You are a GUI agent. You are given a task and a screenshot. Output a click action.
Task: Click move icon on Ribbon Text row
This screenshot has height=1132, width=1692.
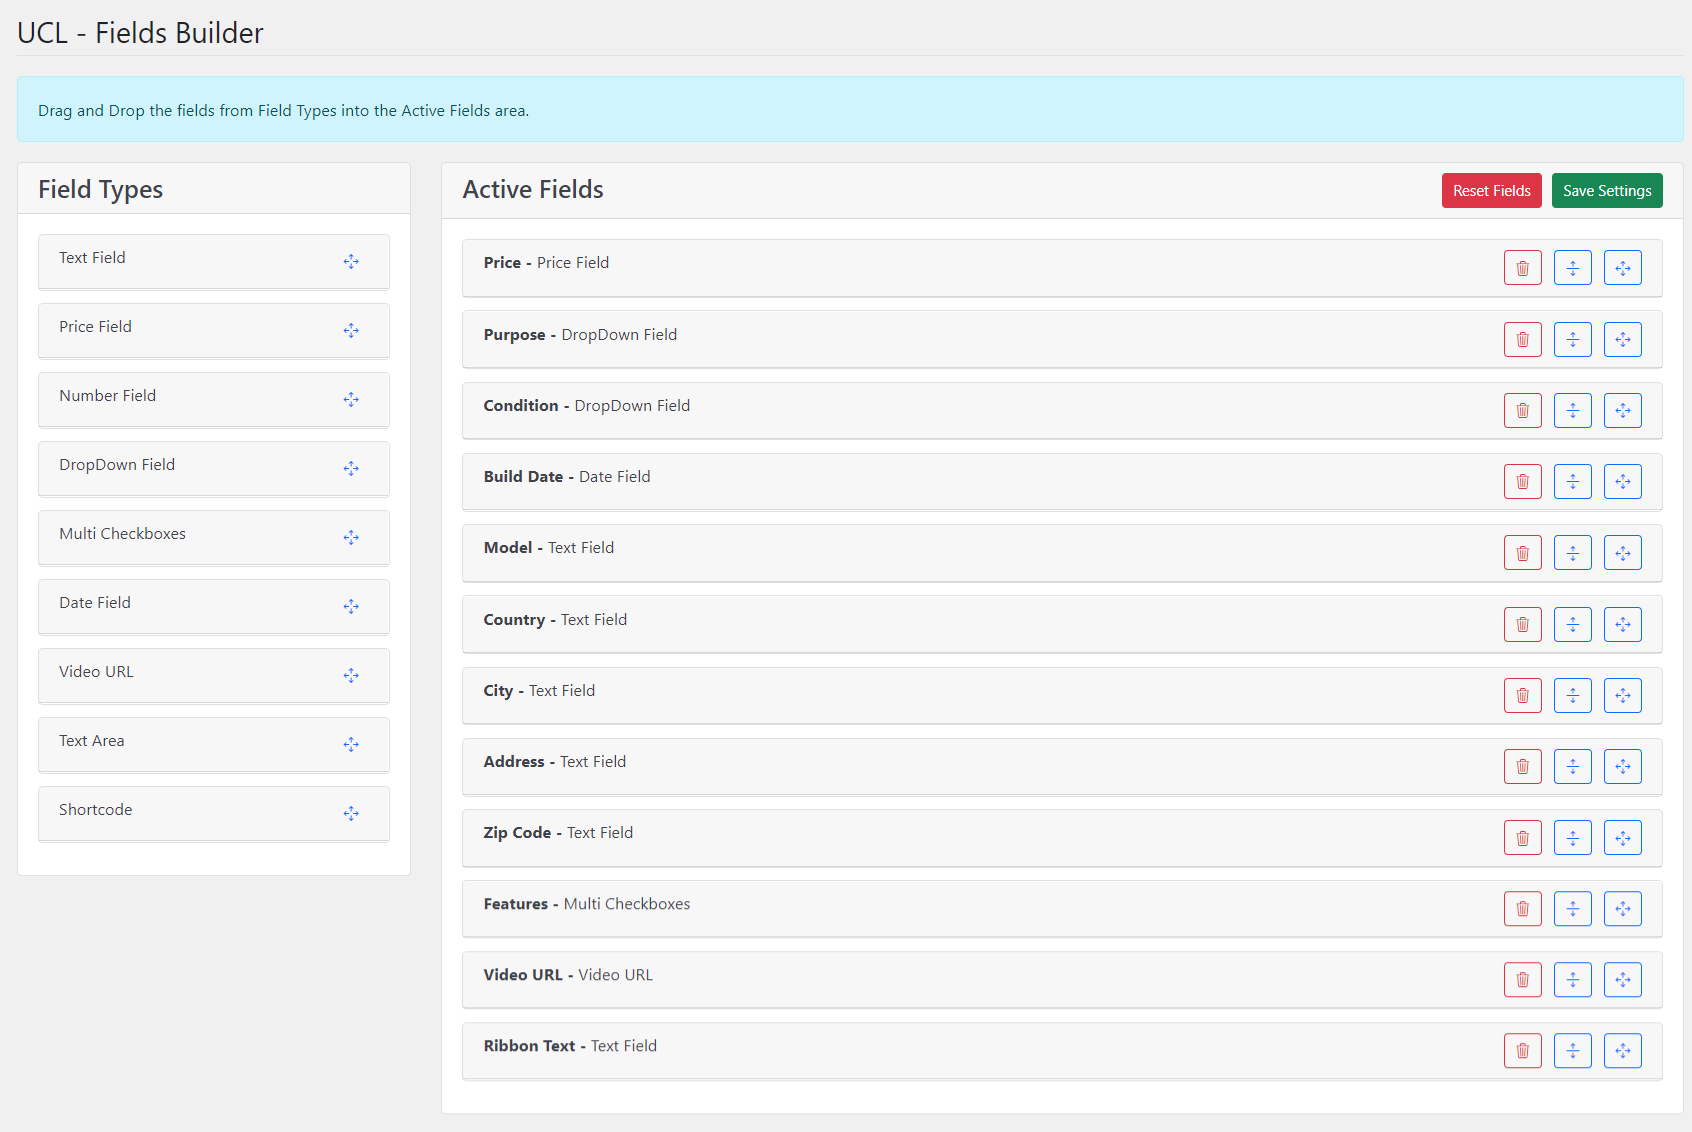click(1622, 1050)
